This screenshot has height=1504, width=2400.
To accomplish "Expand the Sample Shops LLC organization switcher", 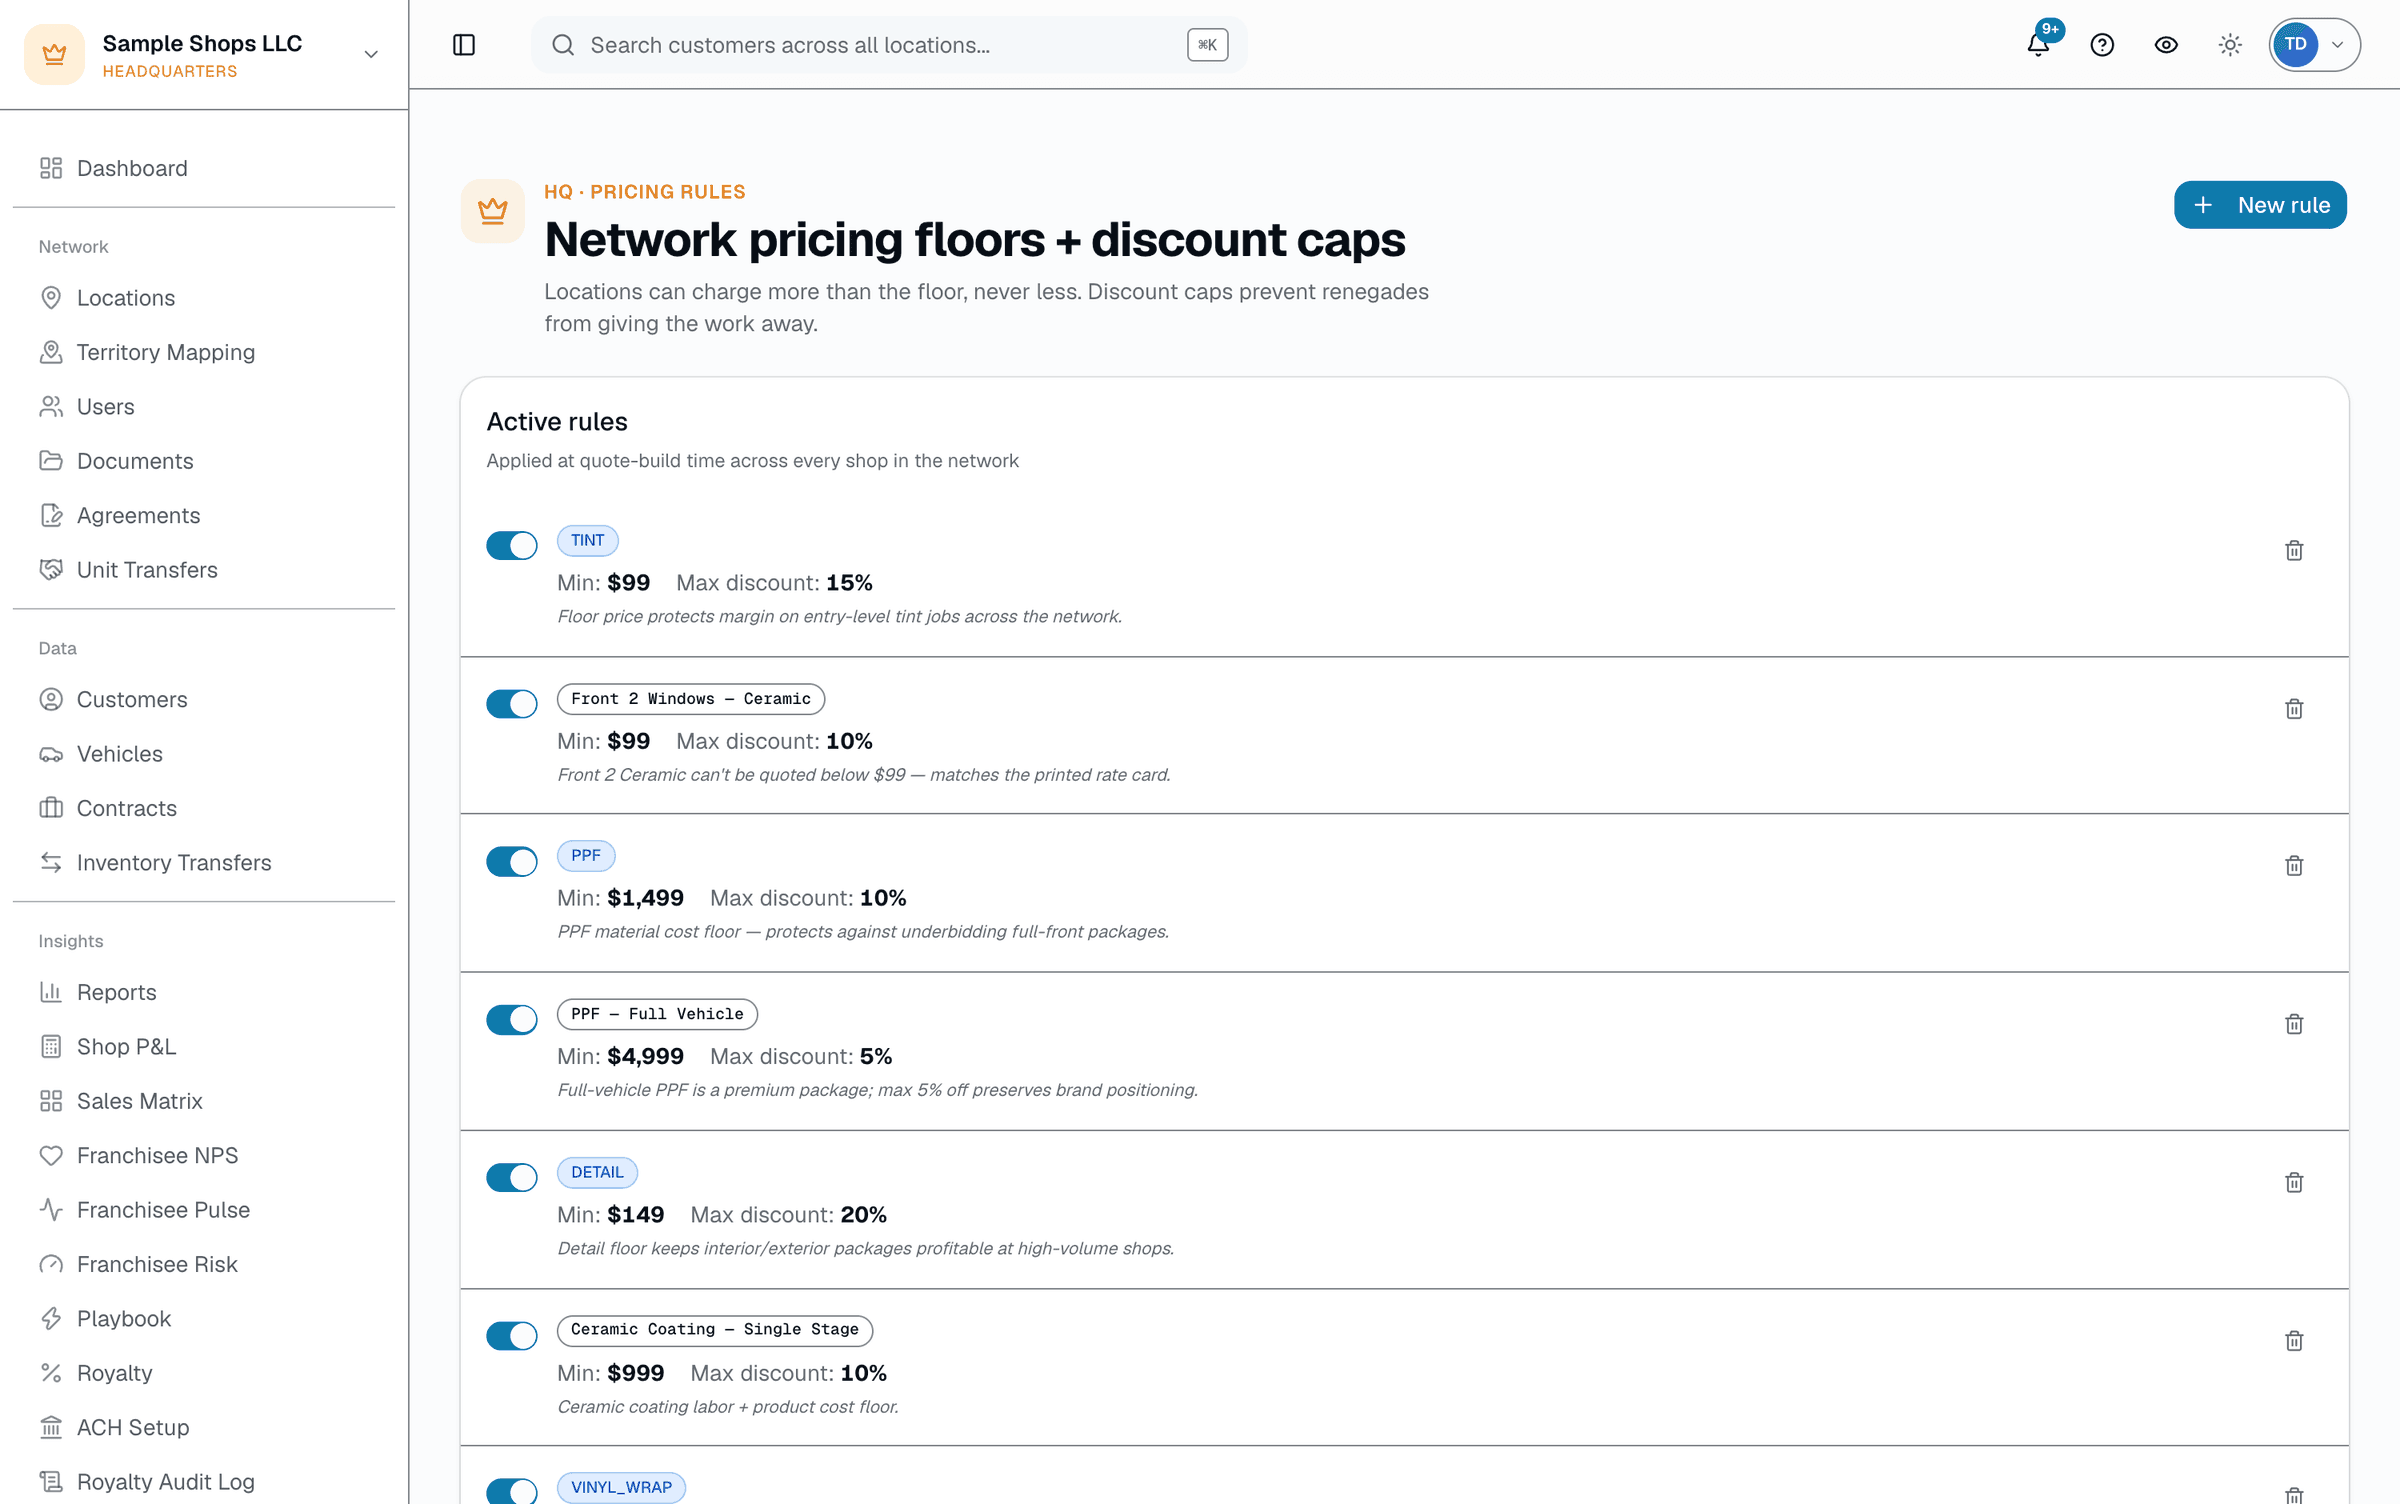I will click(x=371, y=54).
